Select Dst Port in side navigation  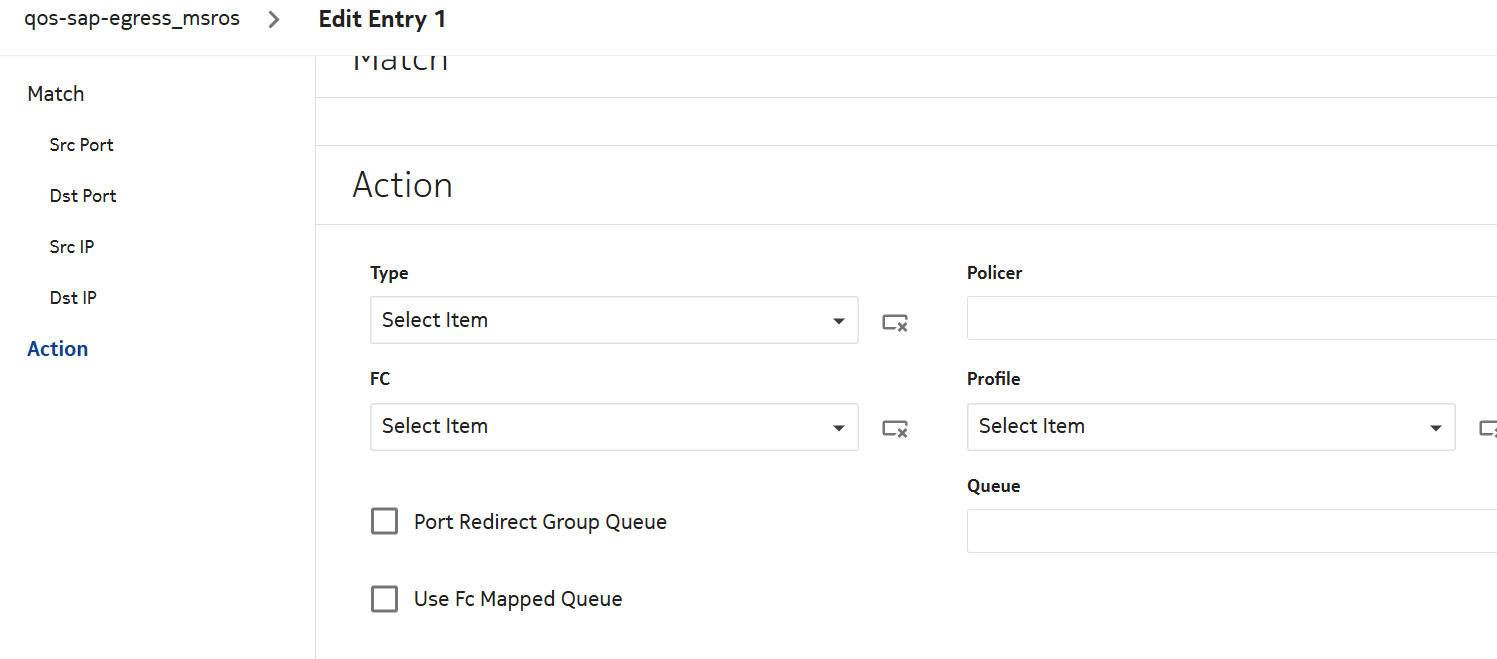(x=83, y=196)
